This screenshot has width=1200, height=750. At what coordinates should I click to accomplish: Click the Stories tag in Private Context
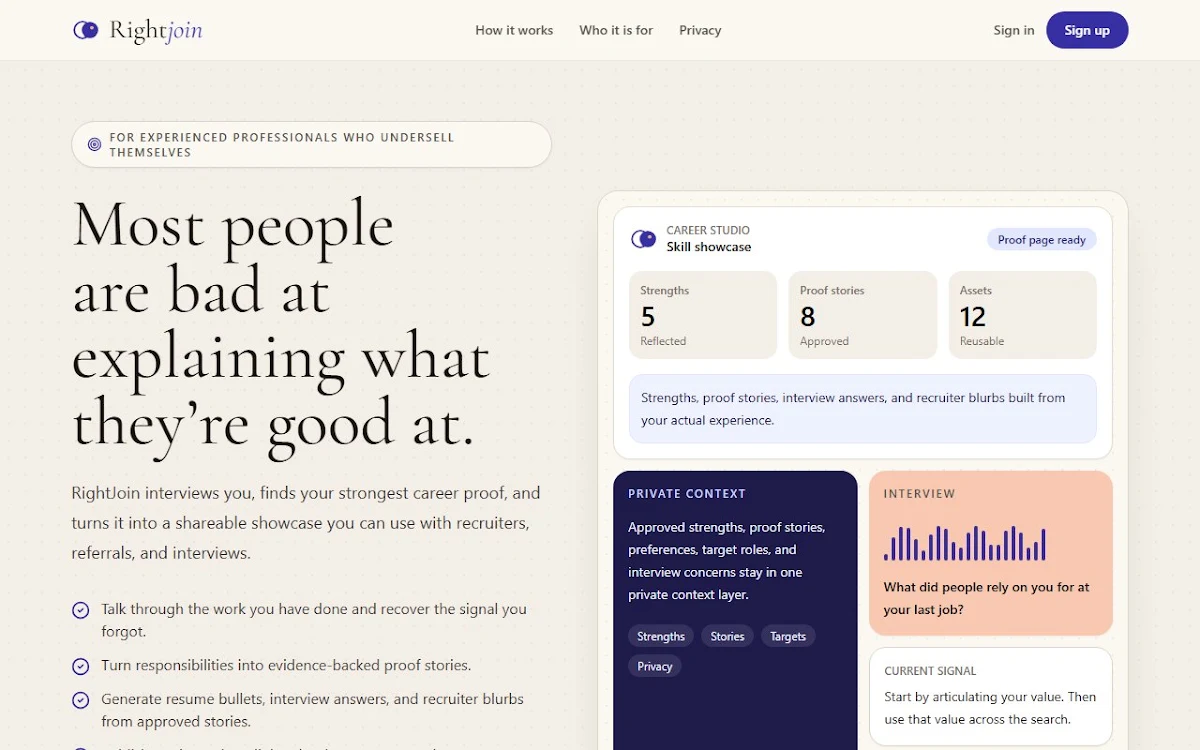pyautogui.click(x=727, y=636)
